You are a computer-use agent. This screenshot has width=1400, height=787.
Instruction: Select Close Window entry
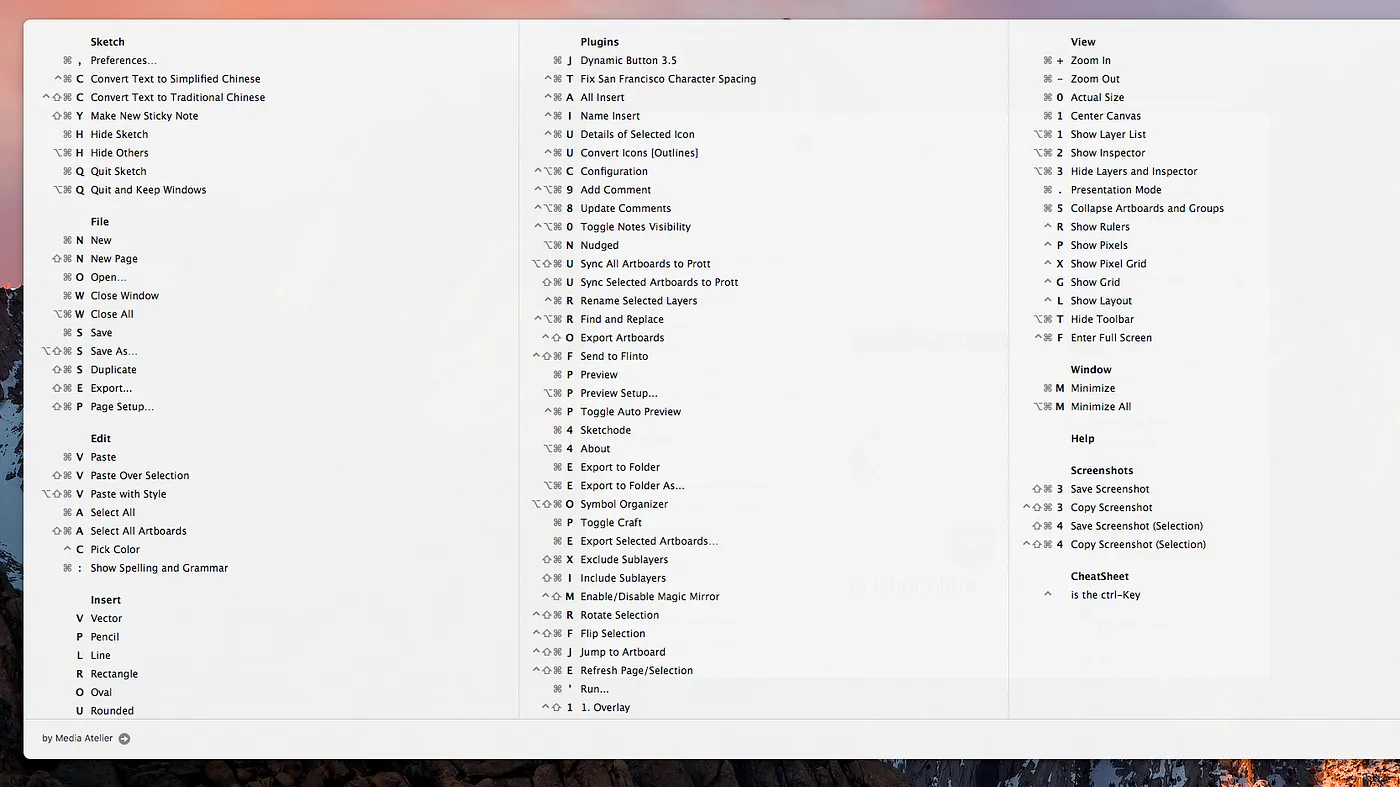click(x=125, y=296)
